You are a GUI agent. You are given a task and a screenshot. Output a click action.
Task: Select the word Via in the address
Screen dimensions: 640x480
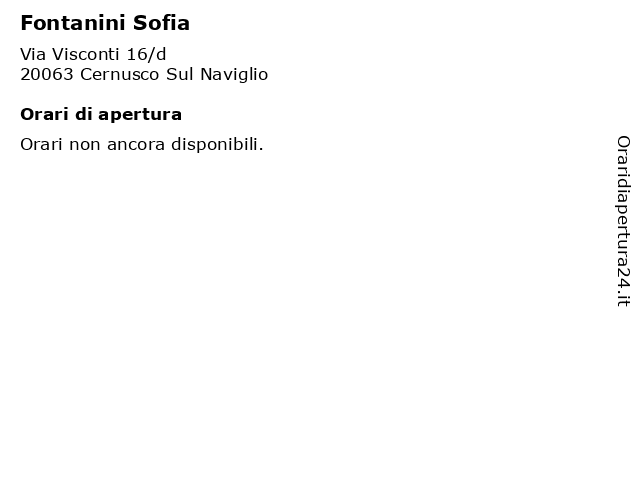point(33,54)
